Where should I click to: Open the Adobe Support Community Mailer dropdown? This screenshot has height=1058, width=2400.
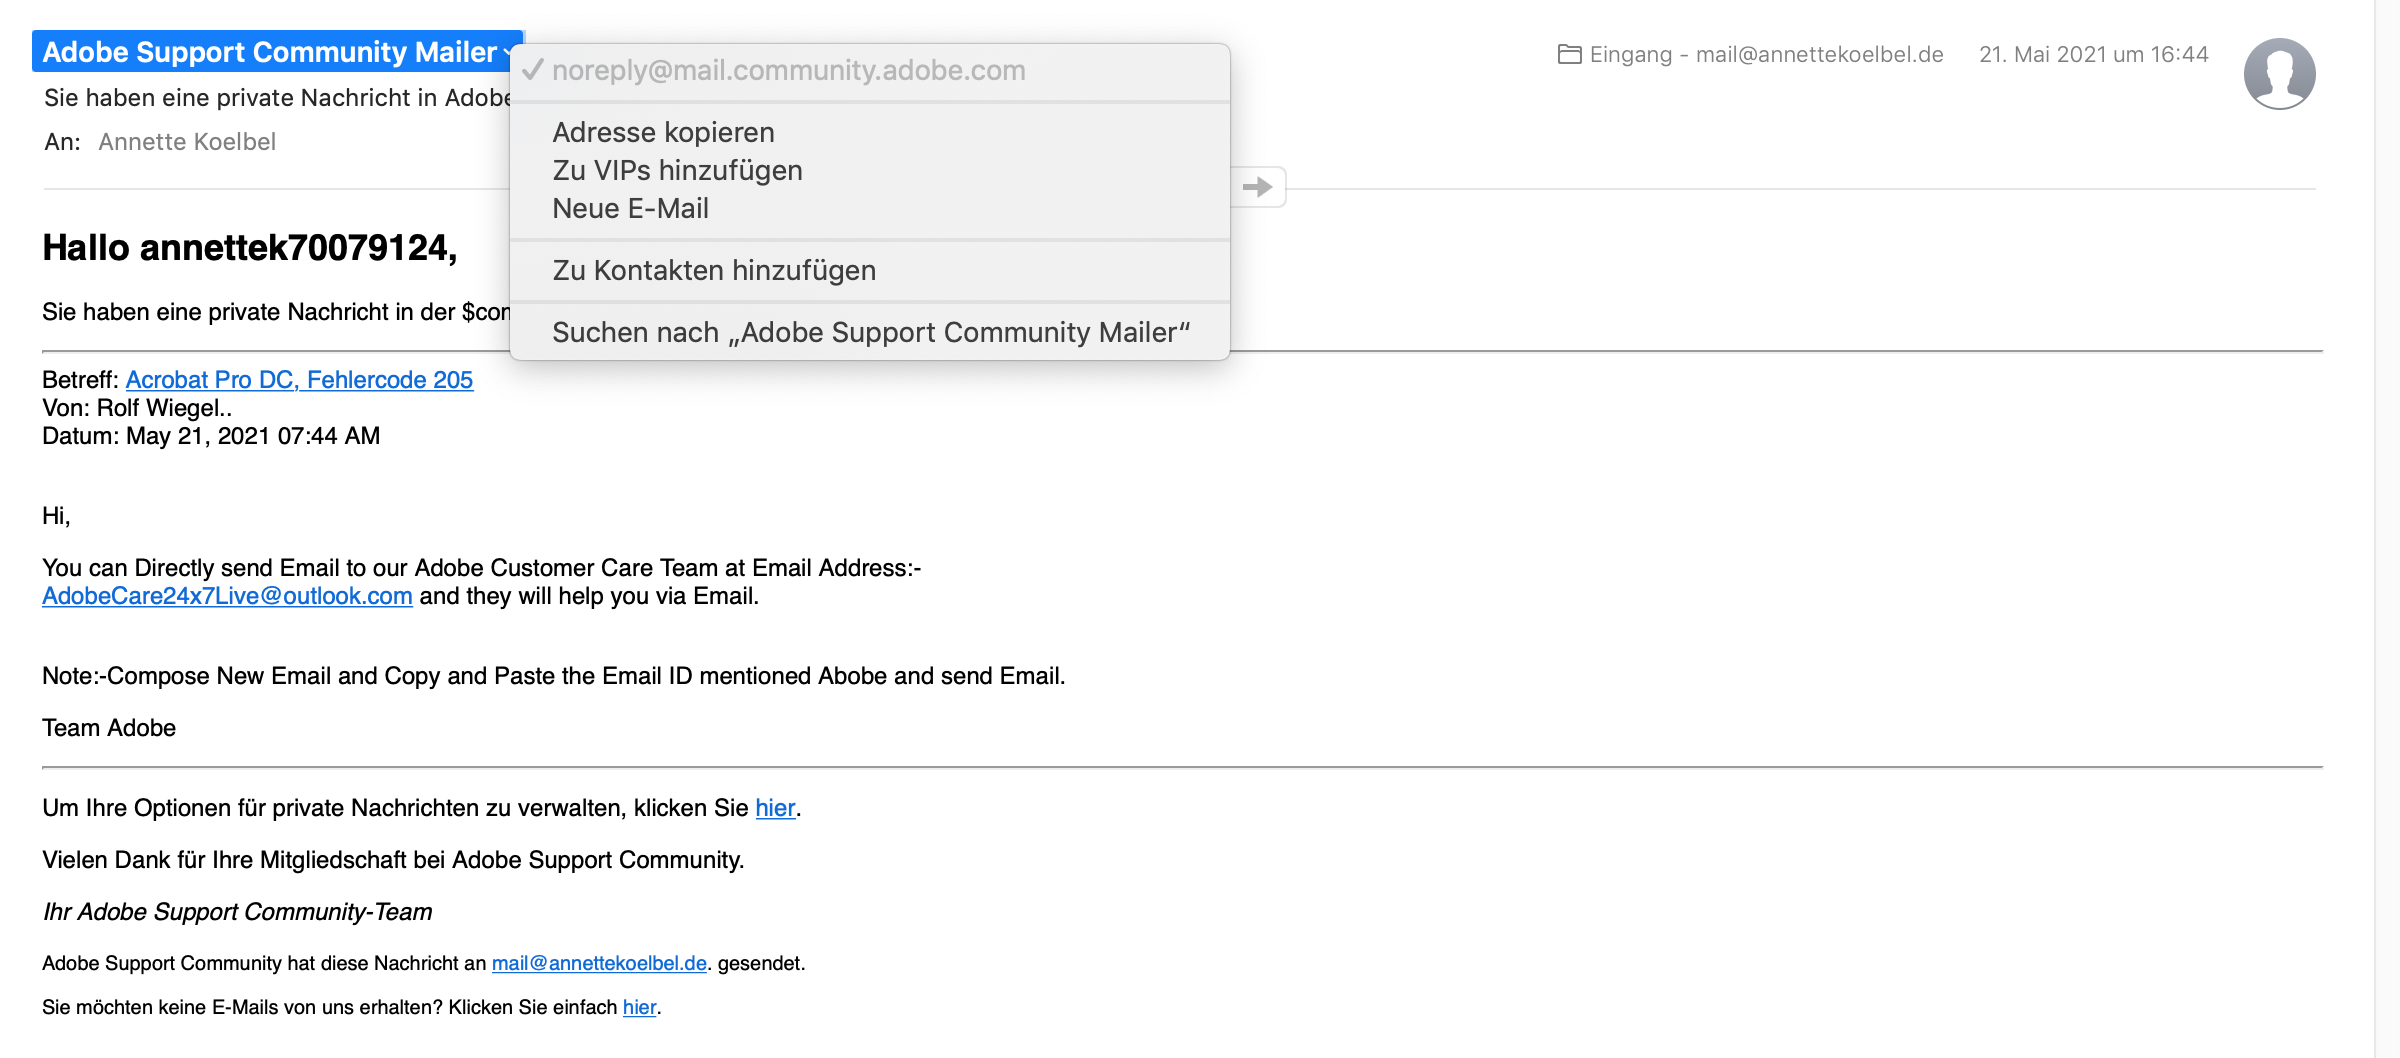(x=277, y=52)
